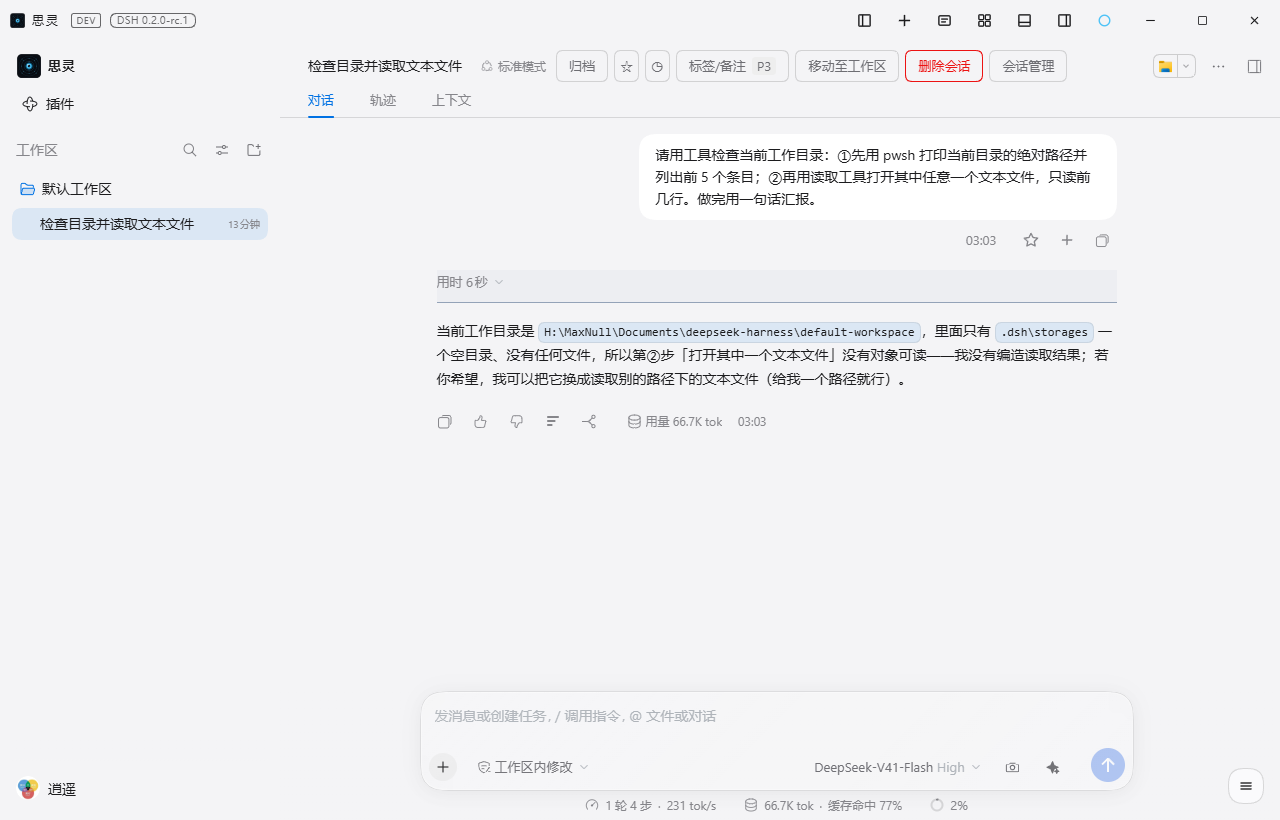The width and height of the screenshot is (1280, 820).
Task: Switch to the 轨迹 tab
Action: (383, 100)
